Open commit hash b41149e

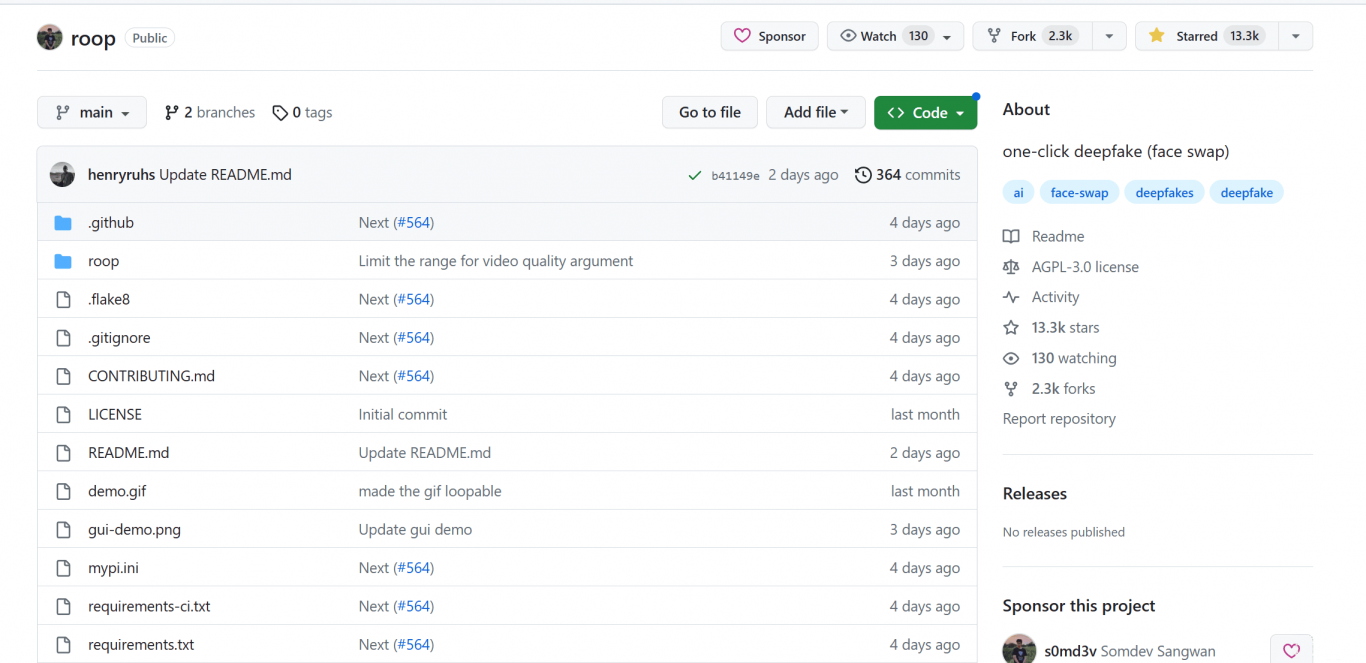(x=735, y=176)
